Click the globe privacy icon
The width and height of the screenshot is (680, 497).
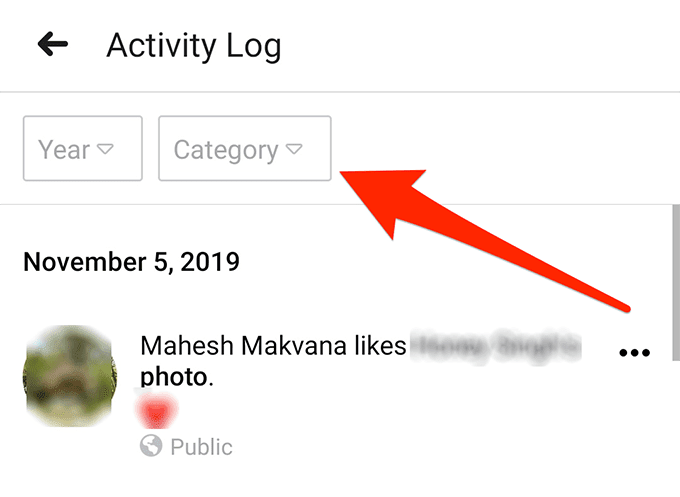150,447
